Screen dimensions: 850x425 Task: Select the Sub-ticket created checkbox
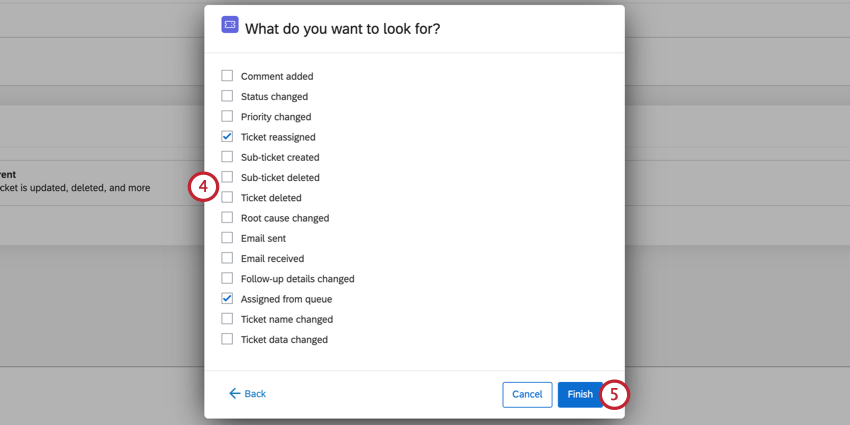227,157
